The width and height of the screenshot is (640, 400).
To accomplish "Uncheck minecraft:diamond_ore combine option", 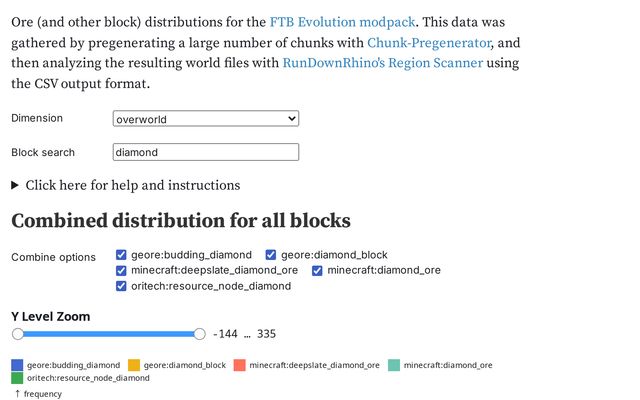I will click(x=317, y=271).
